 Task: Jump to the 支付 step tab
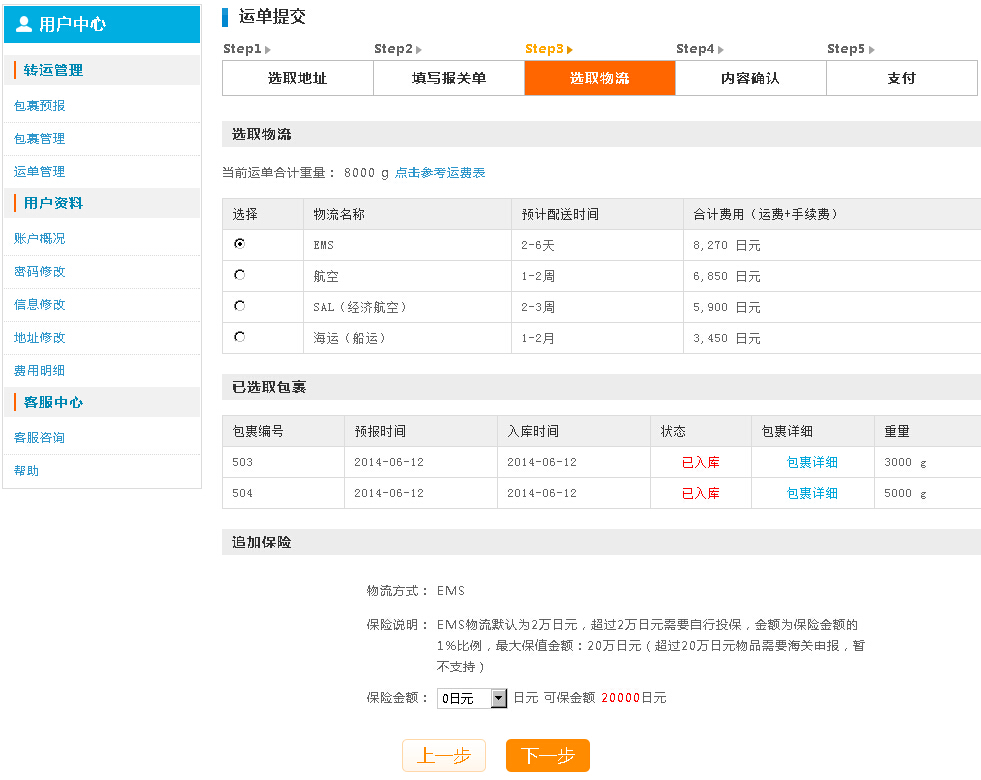(901, 78)
